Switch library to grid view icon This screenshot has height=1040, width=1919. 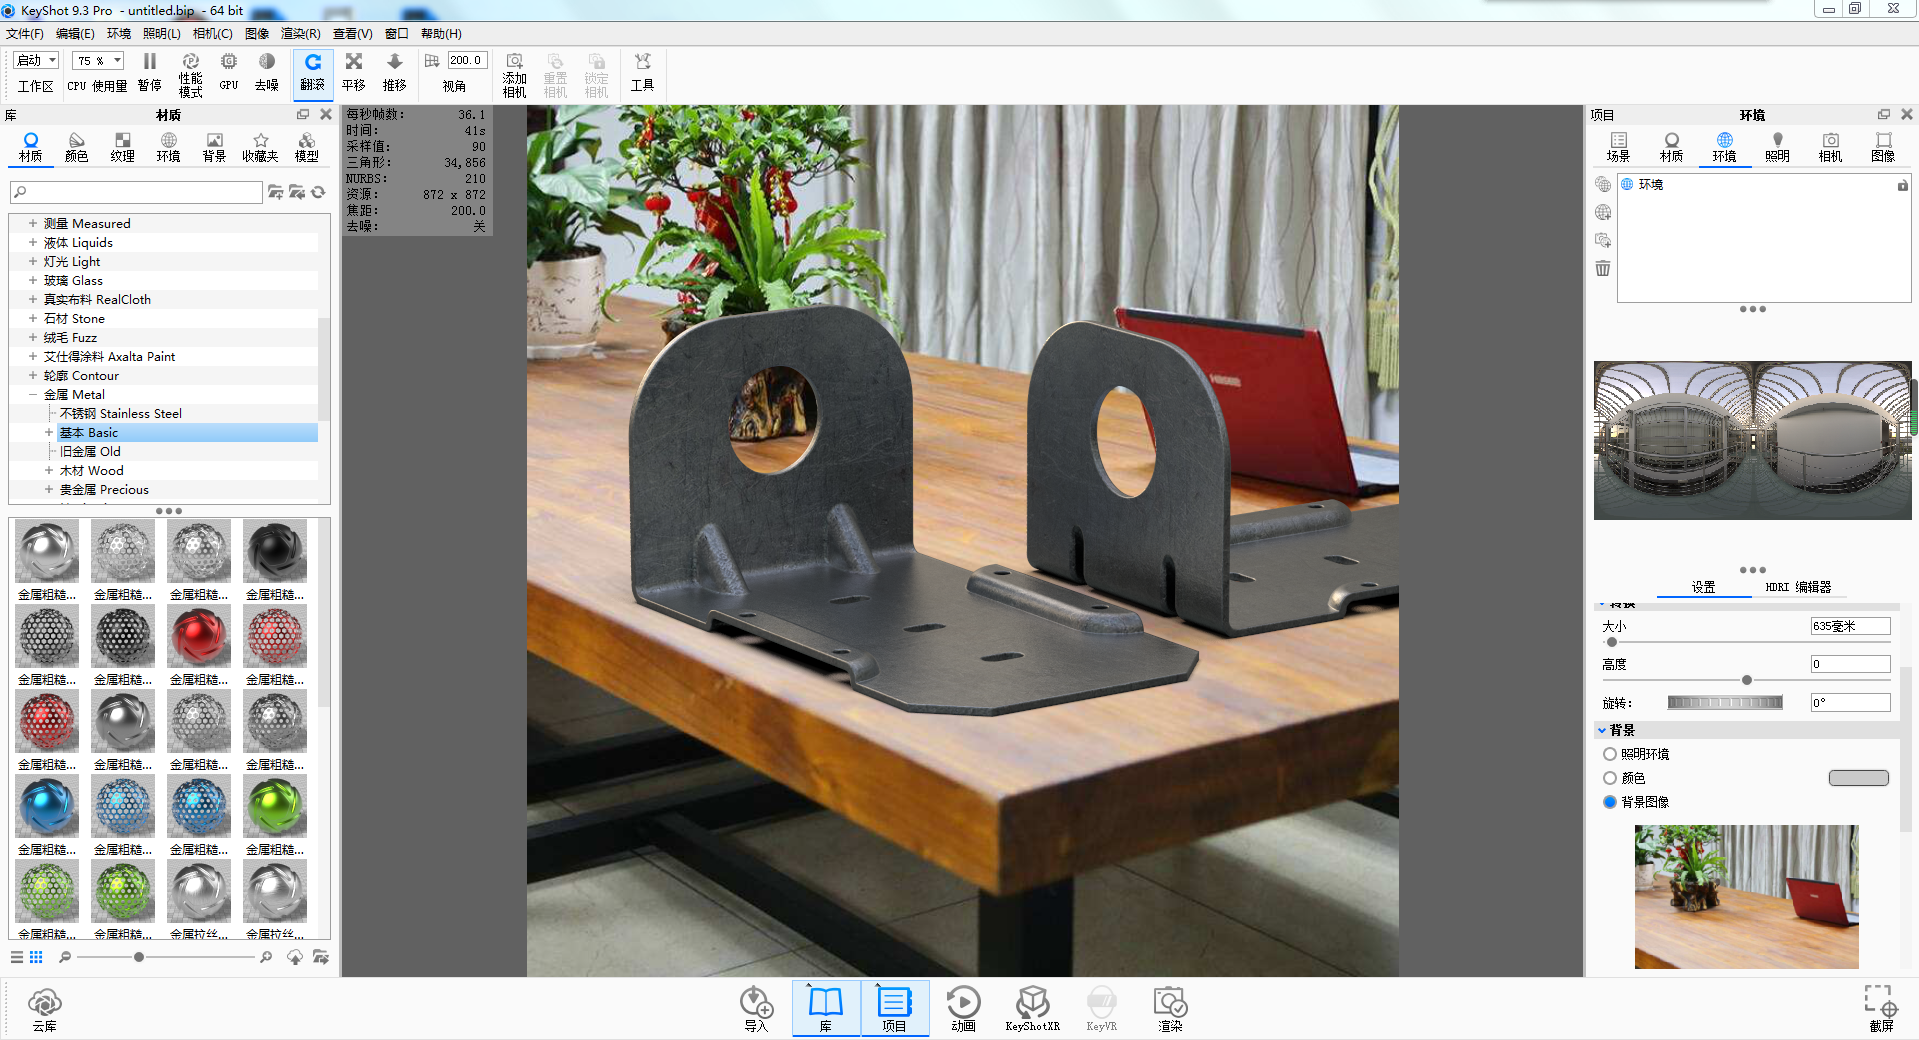pyautogui.click(x=36, y=957)
